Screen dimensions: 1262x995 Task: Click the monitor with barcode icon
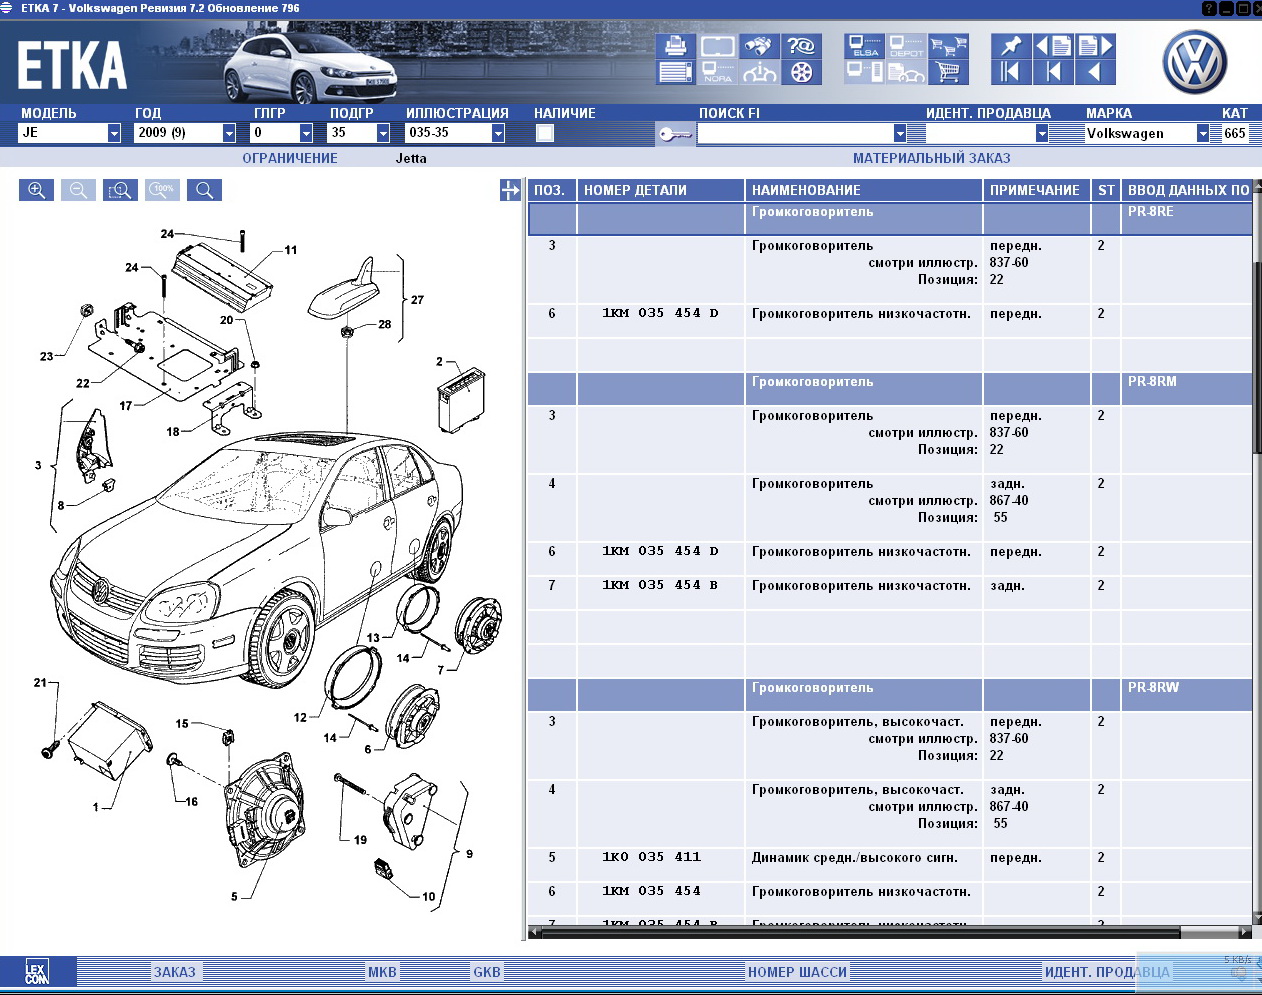pos(865,72)
